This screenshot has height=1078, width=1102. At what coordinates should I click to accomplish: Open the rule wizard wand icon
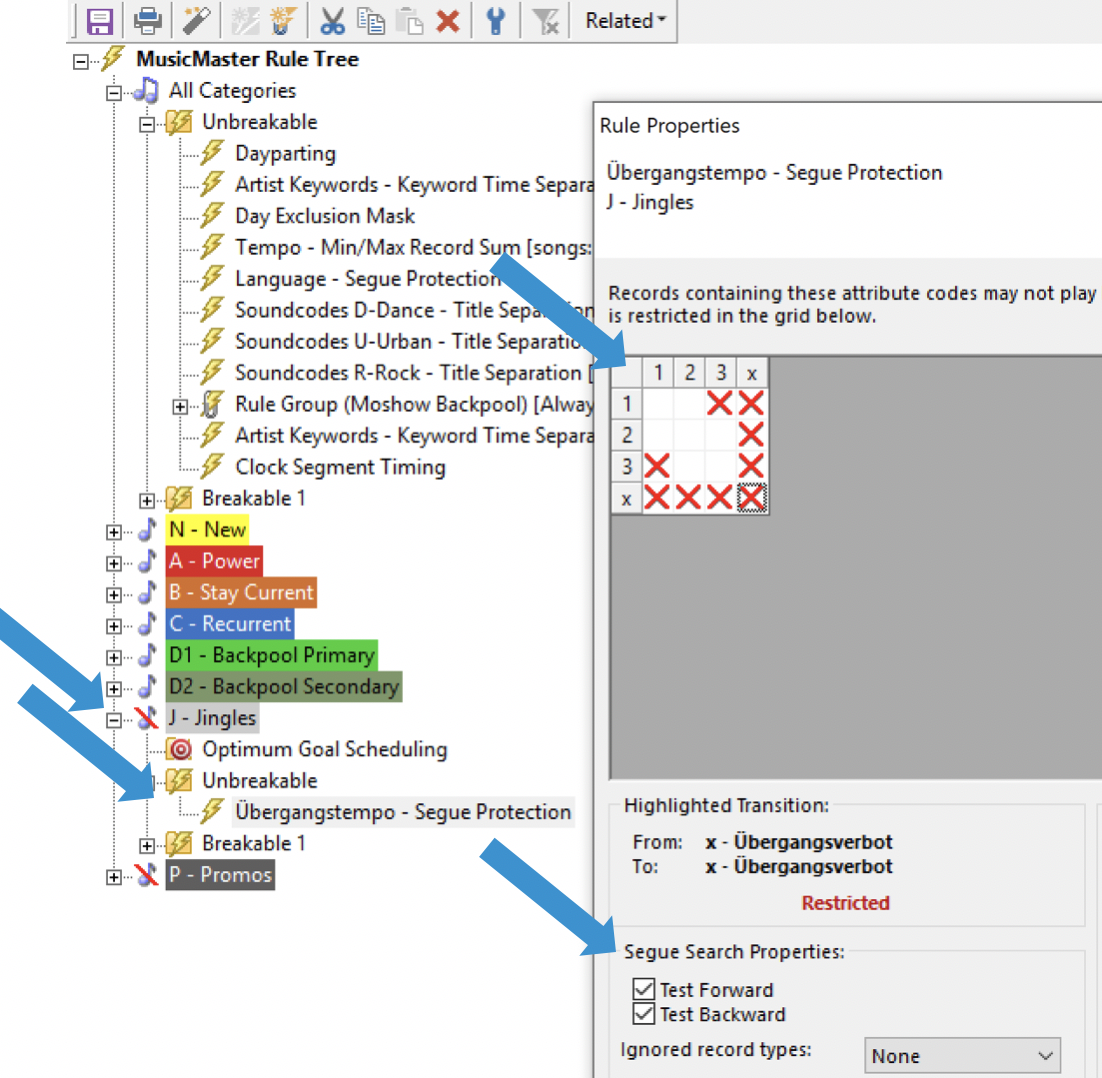197,21
